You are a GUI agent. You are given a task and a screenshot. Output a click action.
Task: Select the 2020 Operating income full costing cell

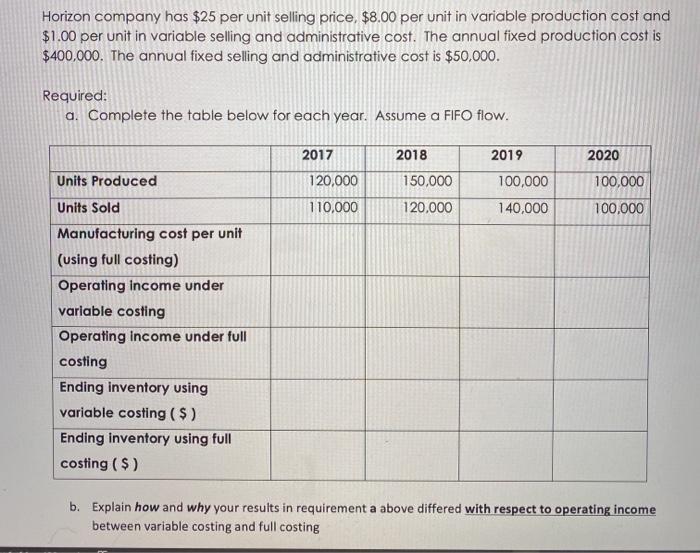(601, 354)
